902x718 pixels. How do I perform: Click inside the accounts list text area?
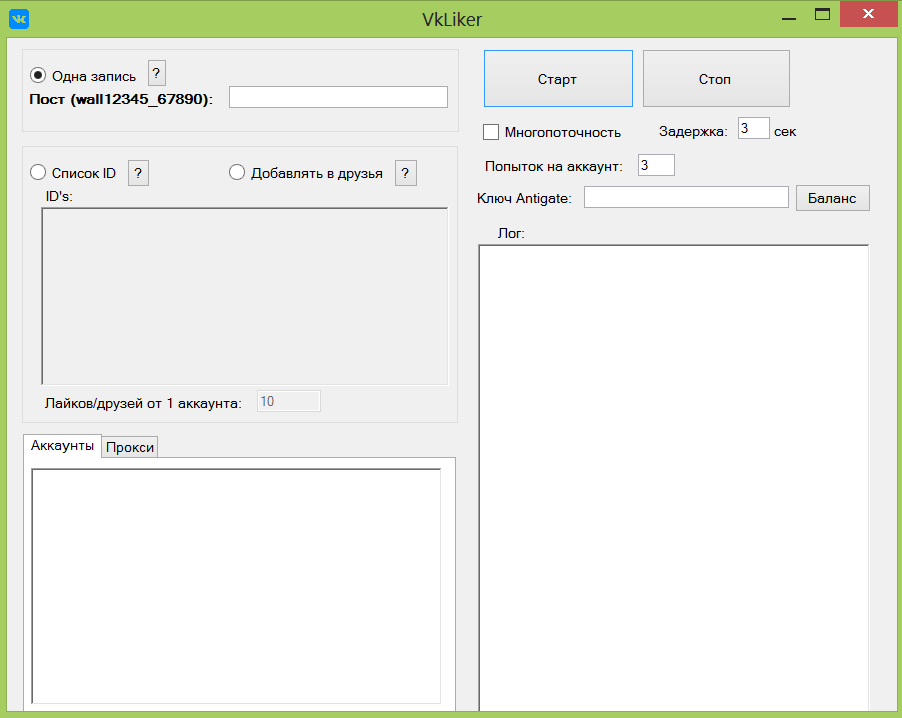[236, 586]
